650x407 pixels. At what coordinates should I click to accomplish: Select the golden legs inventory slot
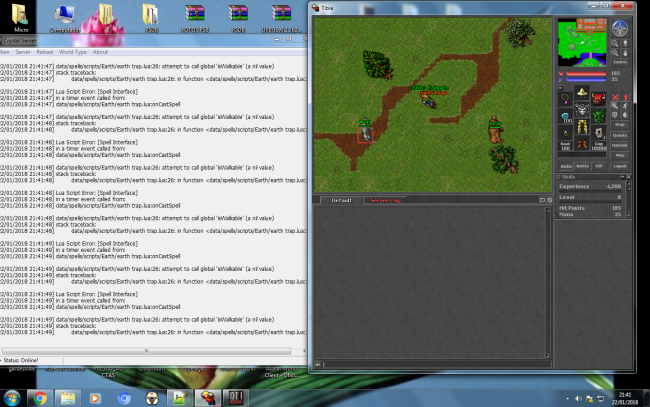click(x=582, y=127)
